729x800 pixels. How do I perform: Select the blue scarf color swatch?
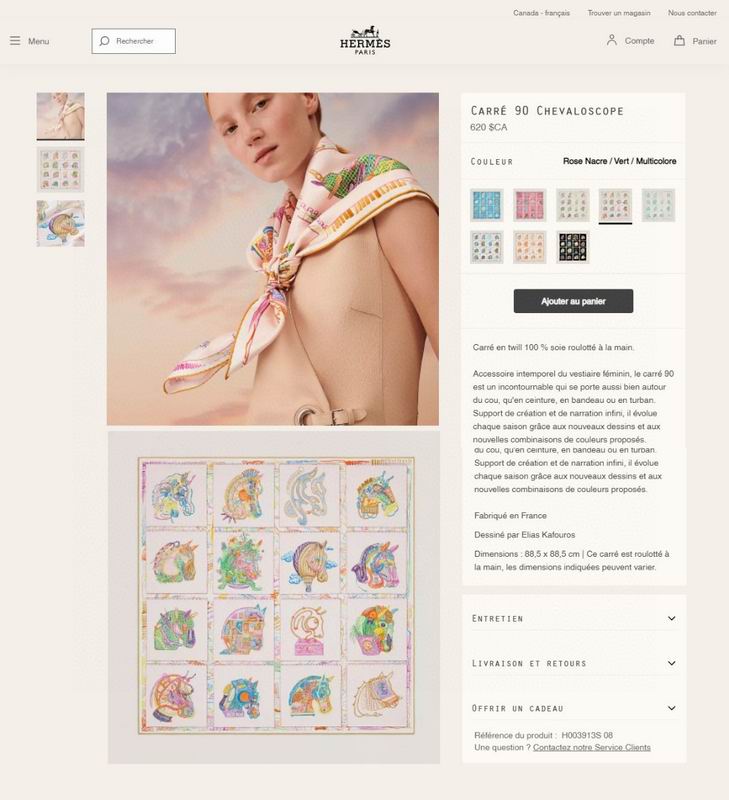[487, 205]
